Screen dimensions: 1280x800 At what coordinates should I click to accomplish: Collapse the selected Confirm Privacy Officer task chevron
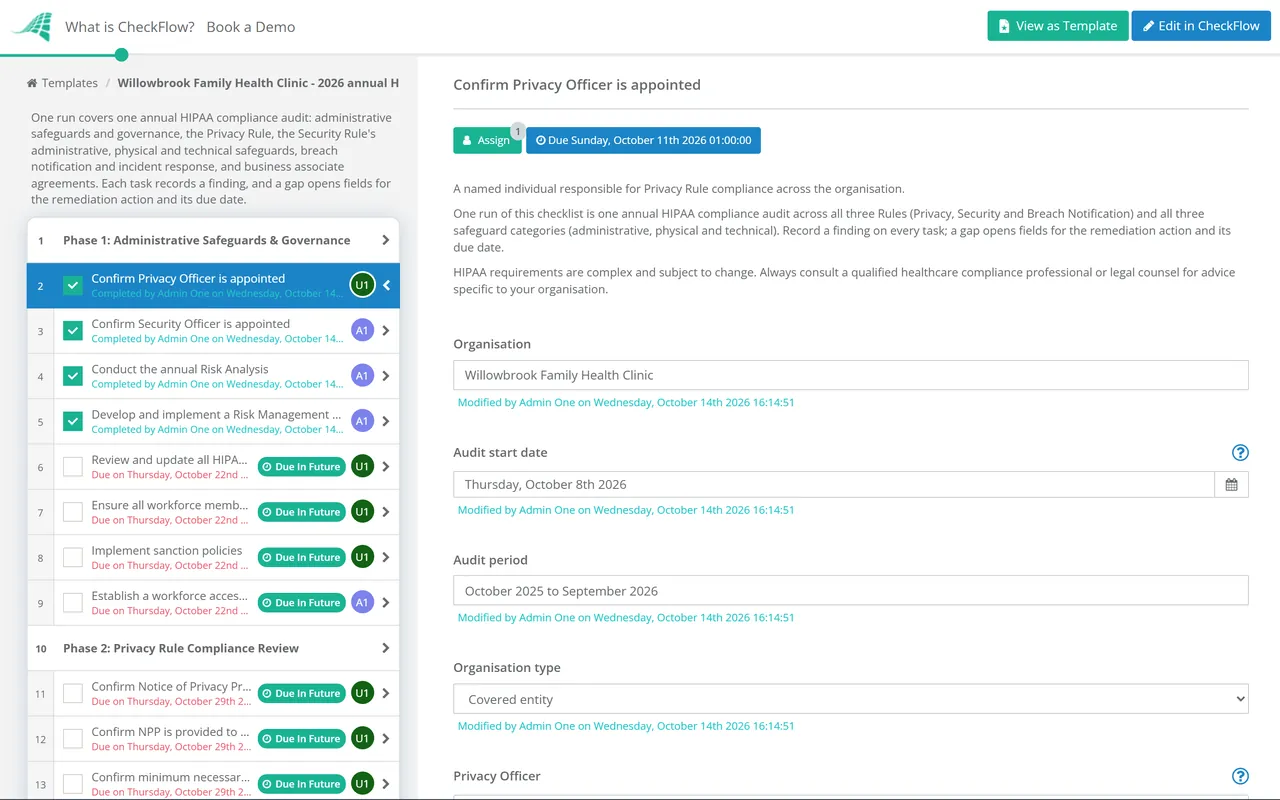point(386,286)
